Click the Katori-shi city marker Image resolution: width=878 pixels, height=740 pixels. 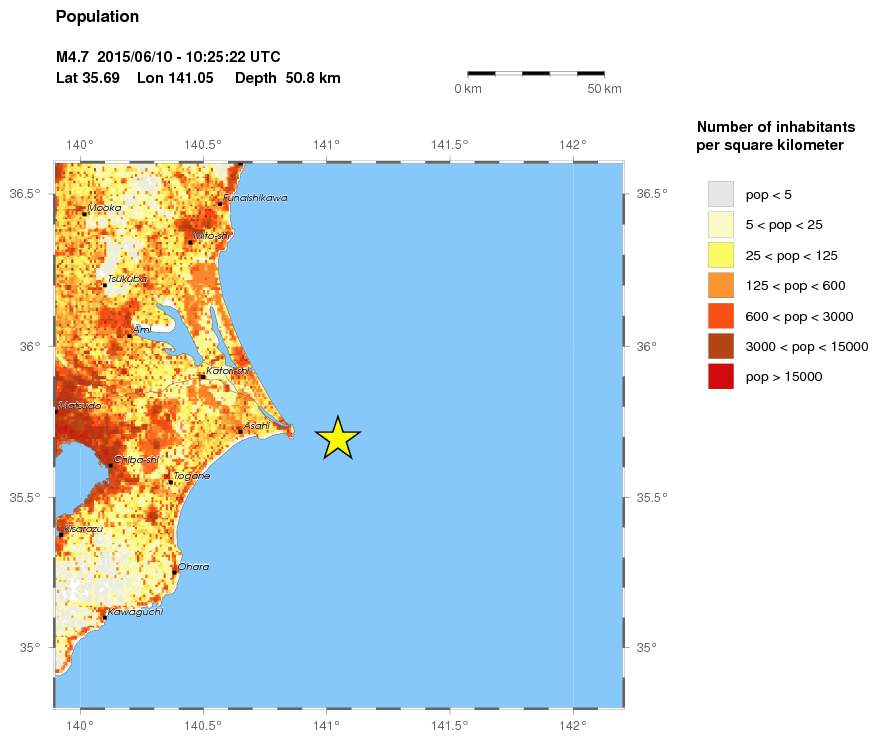[203, 376]
